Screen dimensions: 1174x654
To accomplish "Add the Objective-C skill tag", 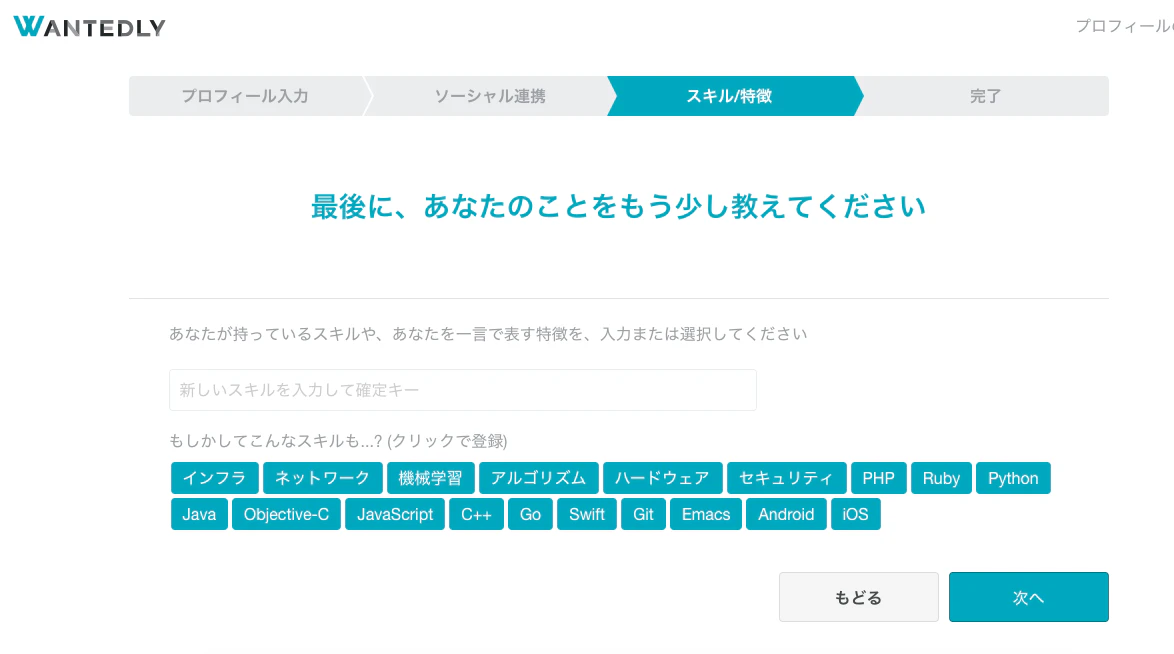I will [x=286, y=514].
